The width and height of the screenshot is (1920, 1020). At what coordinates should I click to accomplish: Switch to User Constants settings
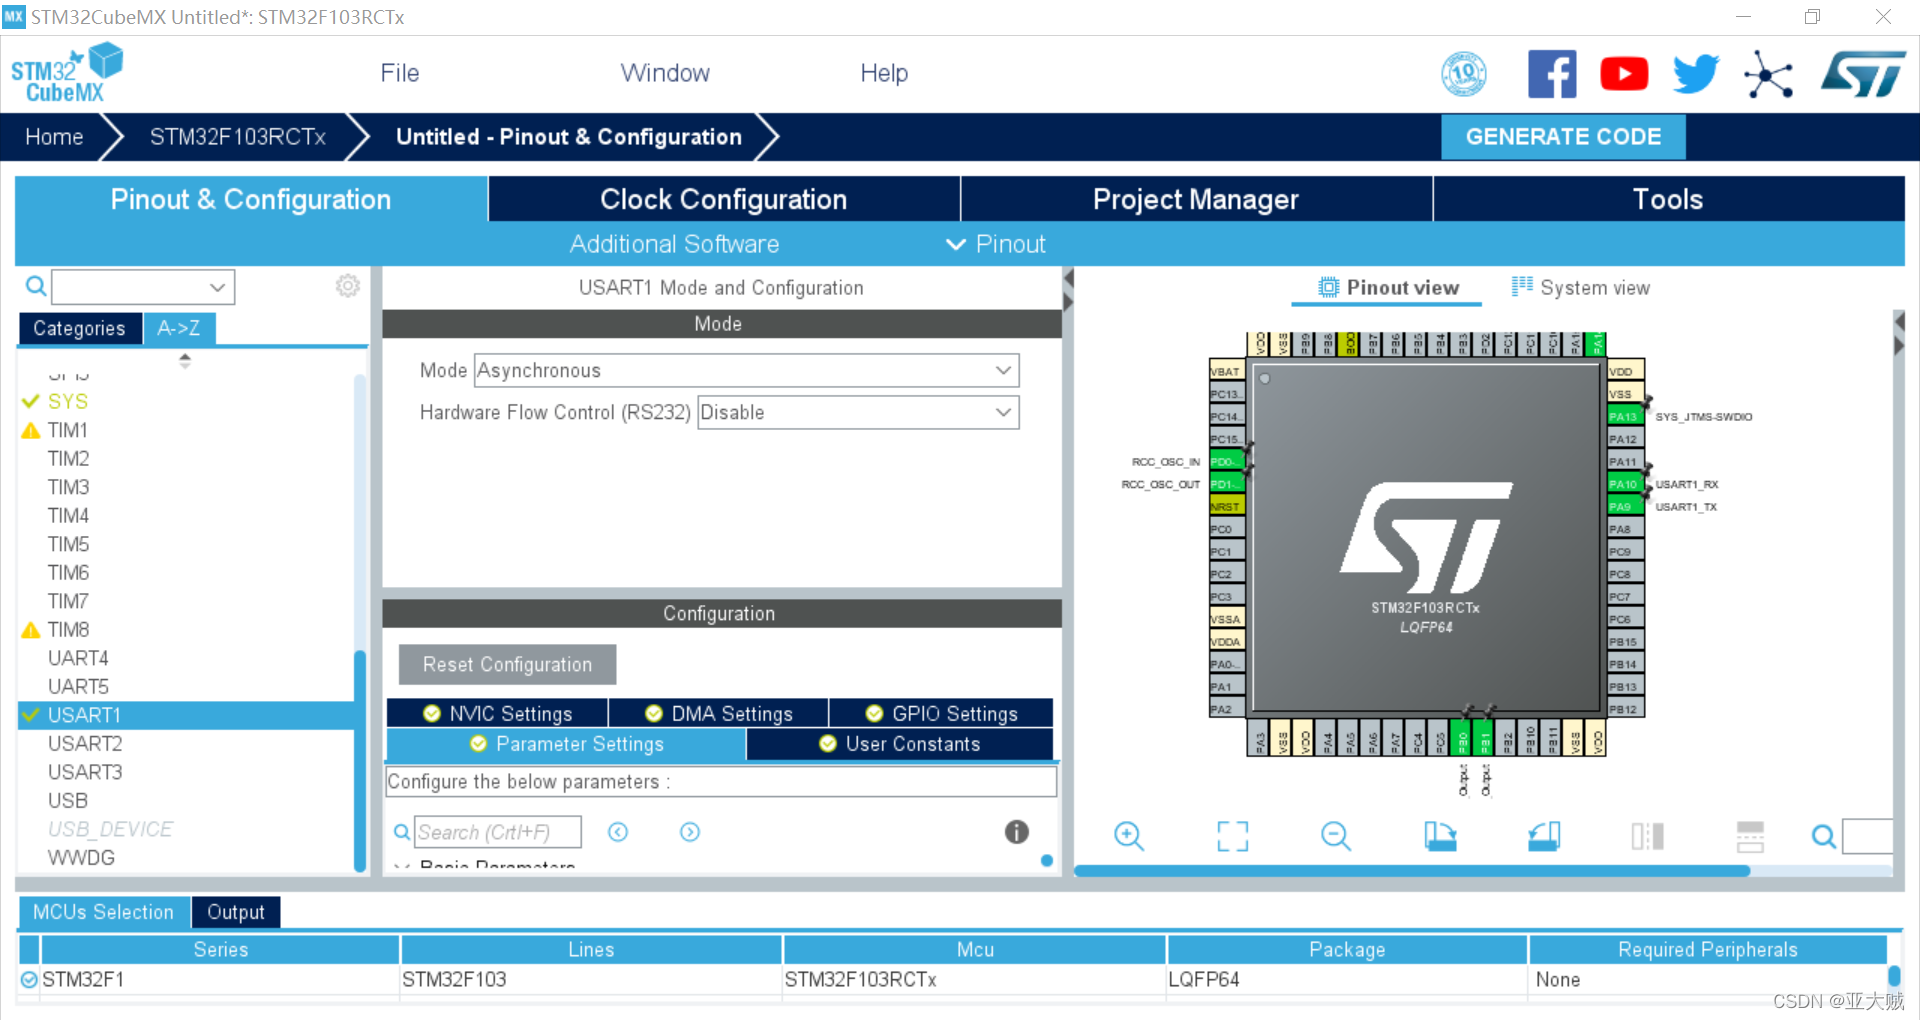click(x=899, y=744)
